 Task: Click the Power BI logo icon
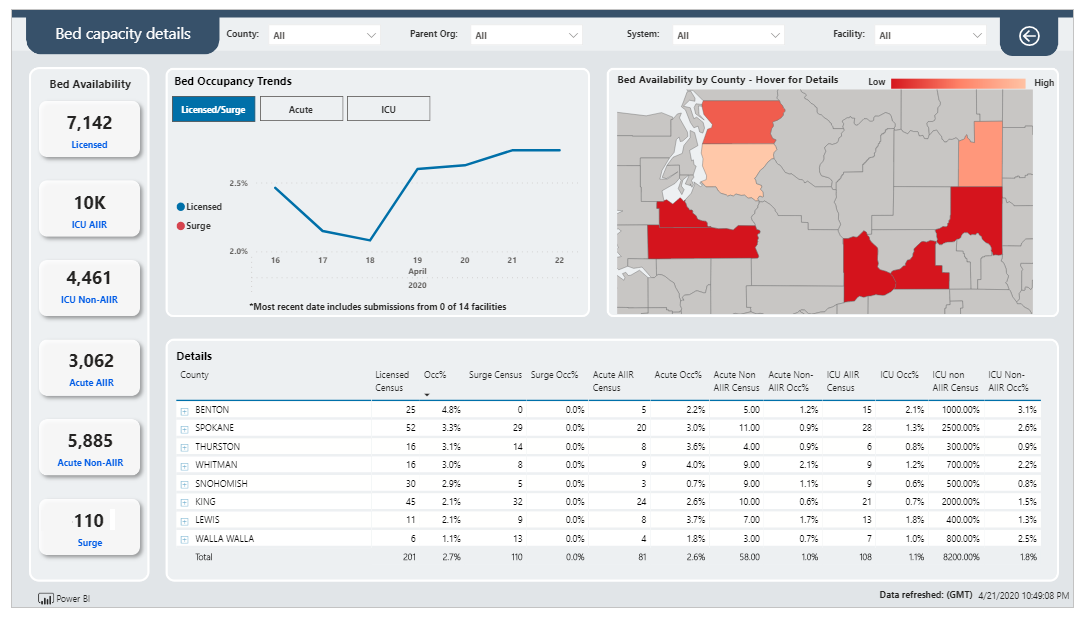(x=46, y=598)
